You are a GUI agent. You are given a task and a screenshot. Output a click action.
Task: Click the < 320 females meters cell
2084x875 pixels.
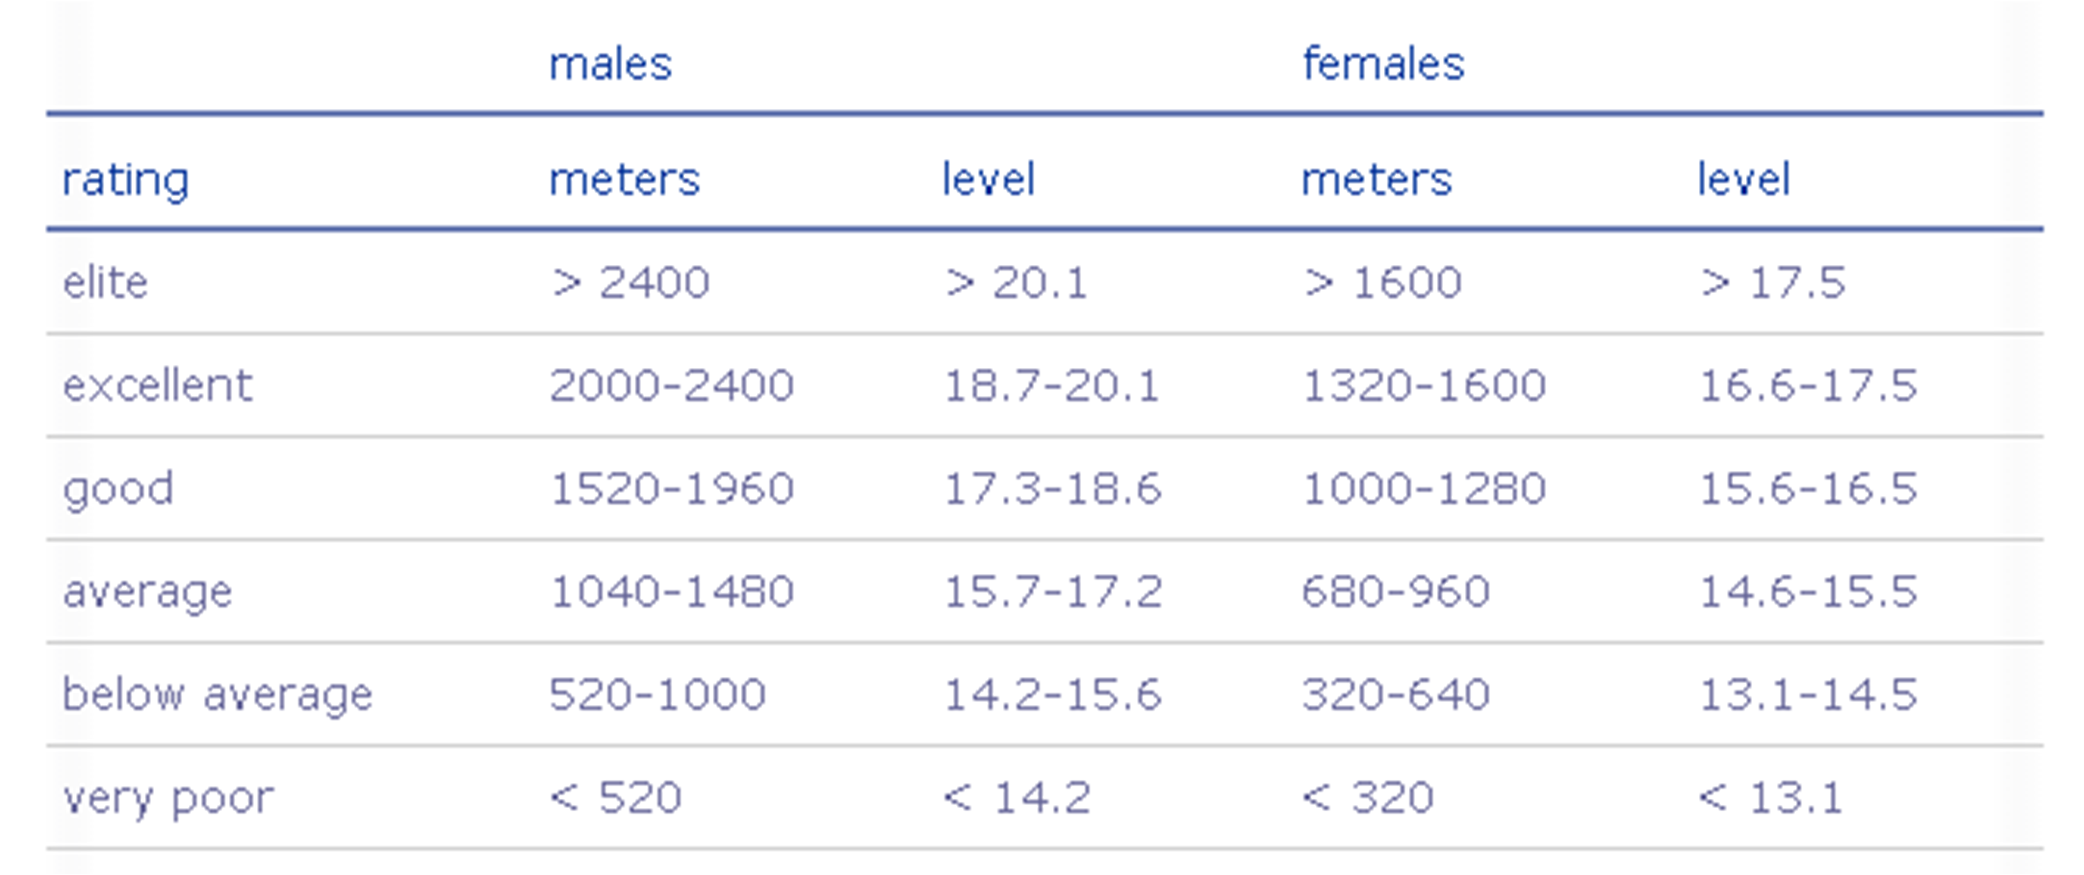click(1367, 798)
